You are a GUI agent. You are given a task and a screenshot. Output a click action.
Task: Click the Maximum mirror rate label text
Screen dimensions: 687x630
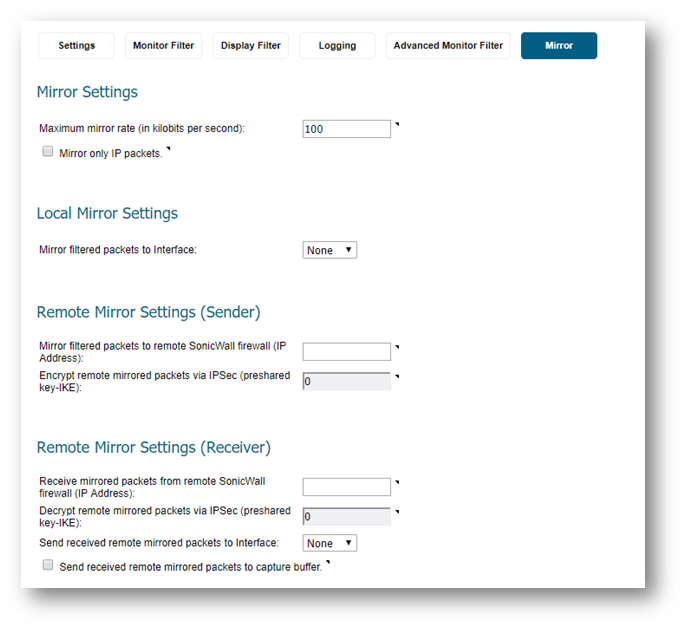[142, 128]
